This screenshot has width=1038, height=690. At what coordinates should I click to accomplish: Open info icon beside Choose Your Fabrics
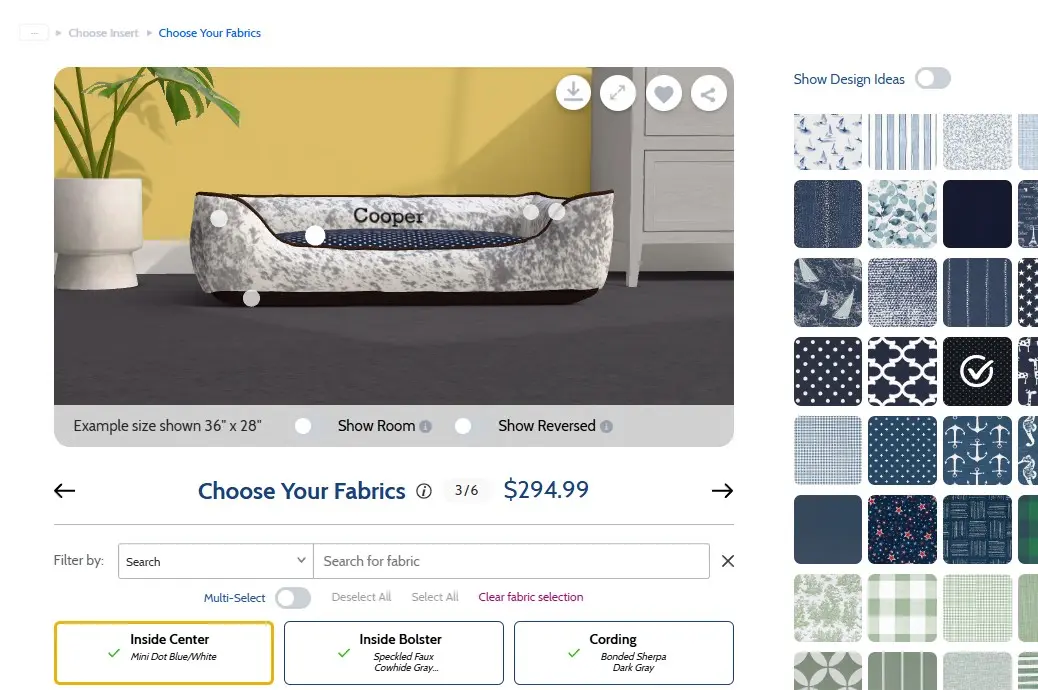(x=424, y=491)
